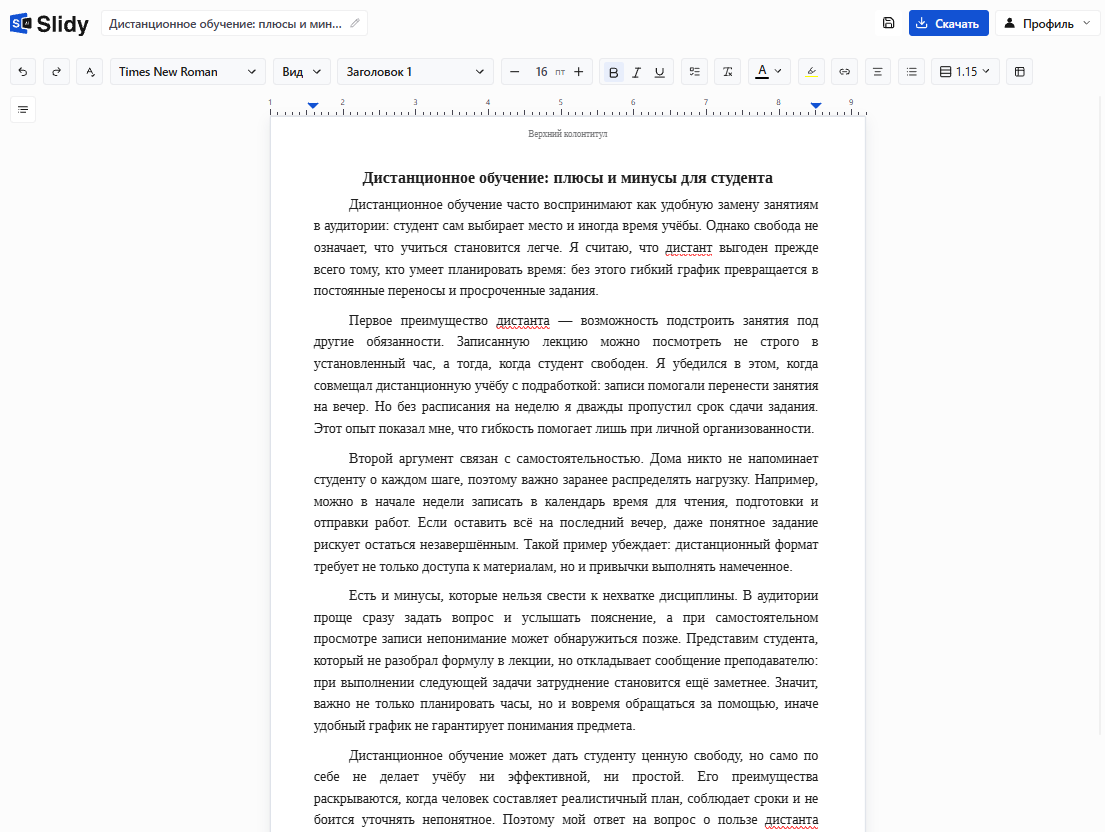1105x832 pixels.
Task: Click the checklist icon
Action: click(x=695, y=72)
